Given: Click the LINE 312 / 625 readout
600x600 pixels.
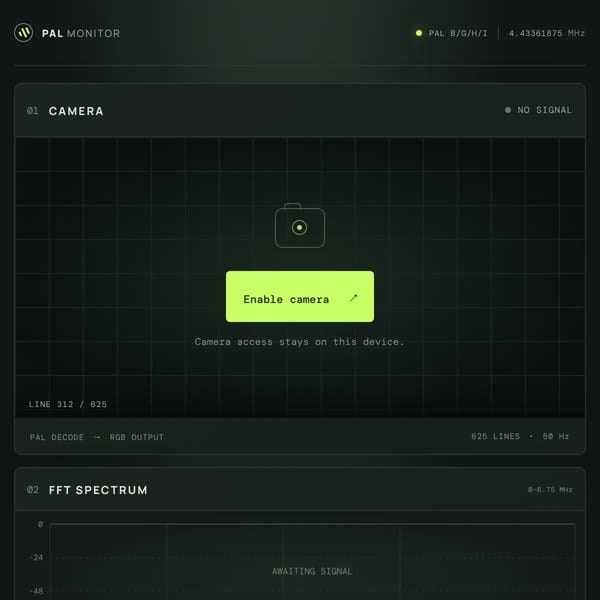Looking at the screenshot, I should coord(68,404).
